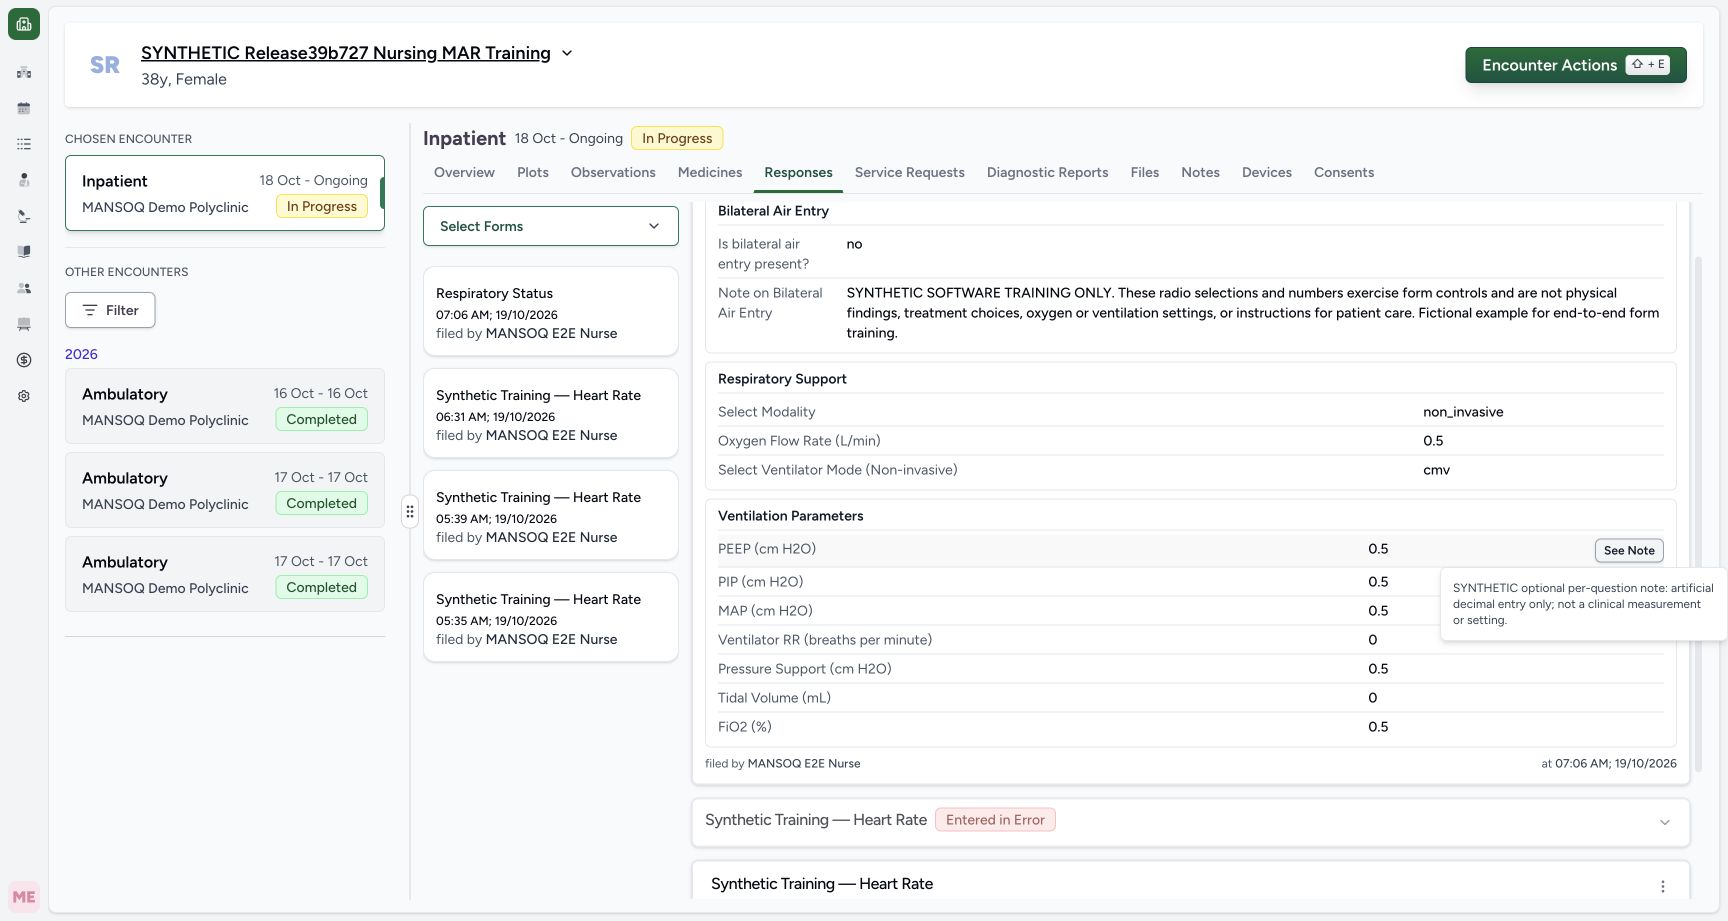This screenshot has height=921, width=1728.
Task: Select Heart Rate response at 06:31 AM
Action: coord(551,414)
